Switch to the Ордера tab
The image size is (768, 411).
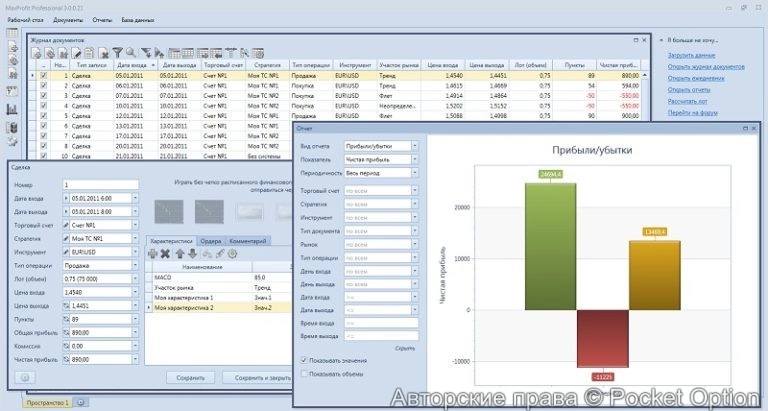point(210,241)
